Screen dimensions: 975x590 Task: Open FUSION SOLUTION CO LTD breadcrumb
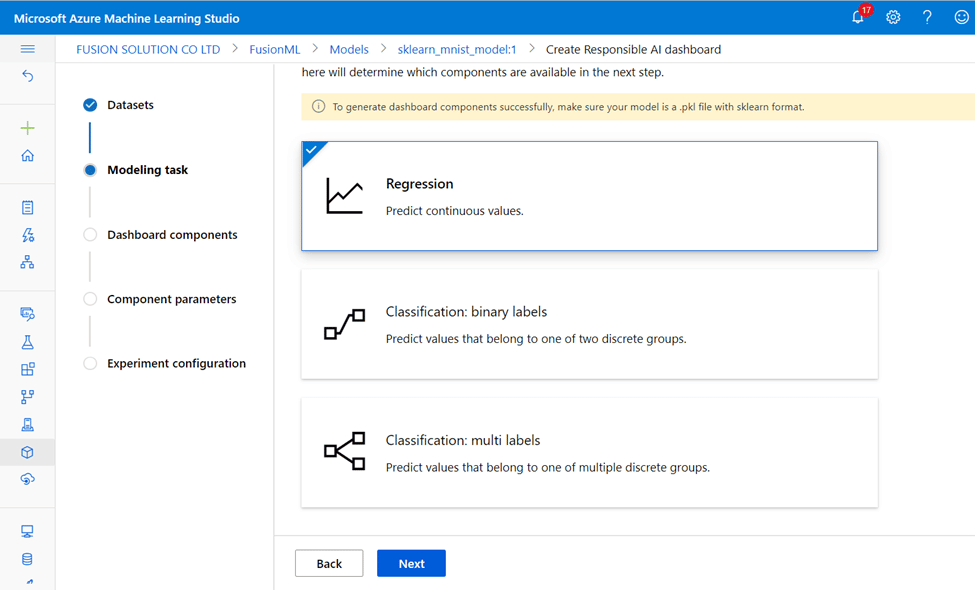pyautogui.click(x=148, y=49)
